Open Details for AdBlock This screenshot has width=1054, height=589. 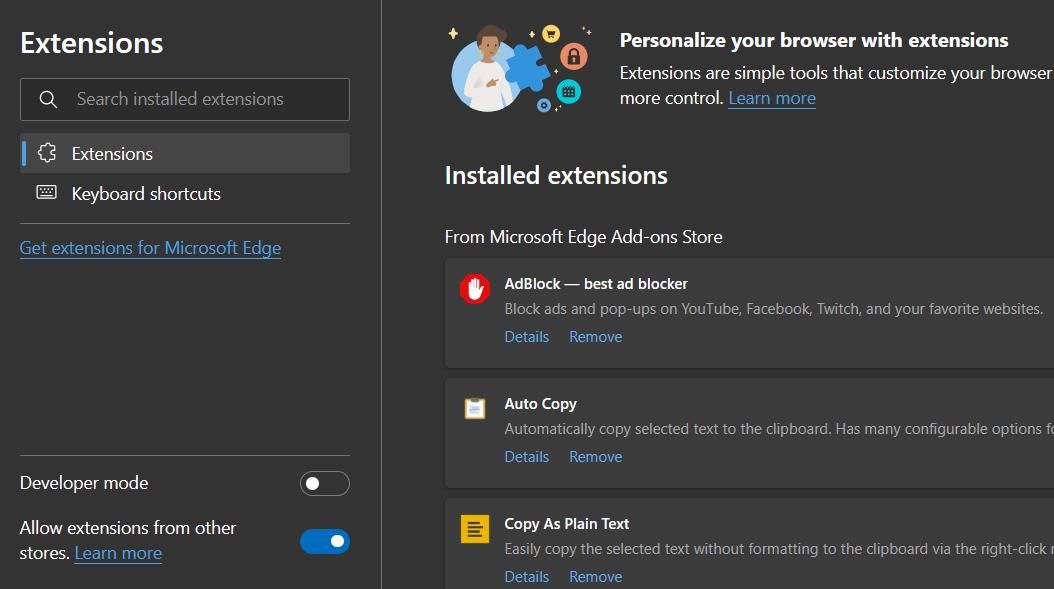click(x=527, y=337)
